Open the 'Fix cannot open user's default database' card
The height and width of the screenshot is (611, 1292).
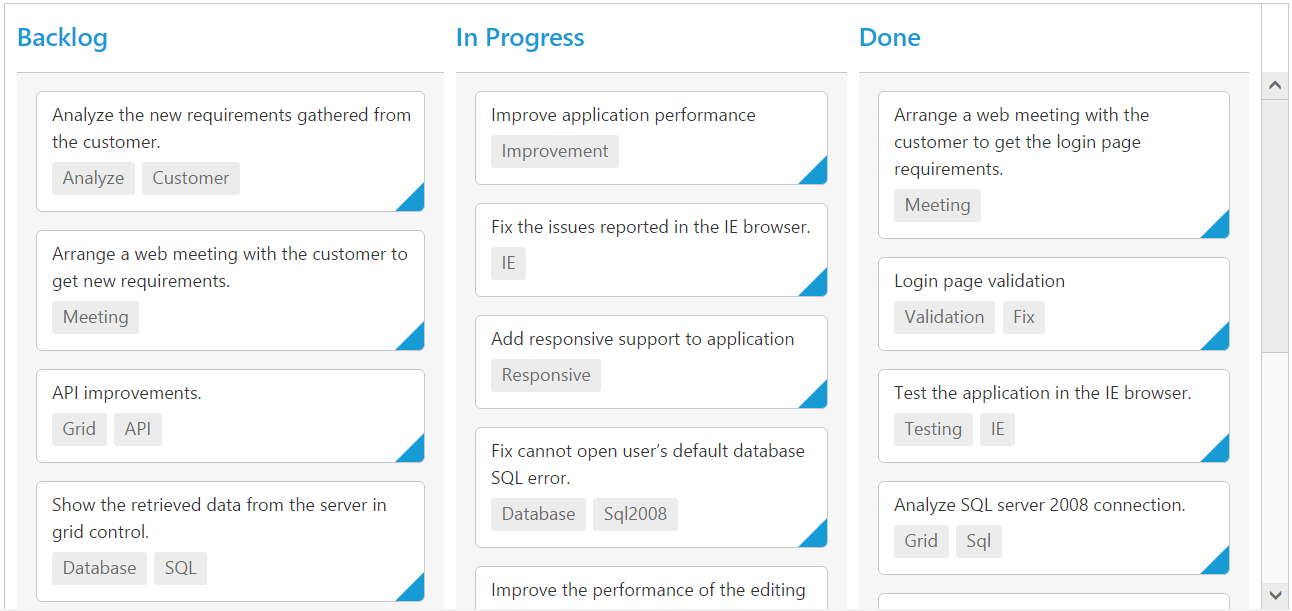[x=648, y=464]
